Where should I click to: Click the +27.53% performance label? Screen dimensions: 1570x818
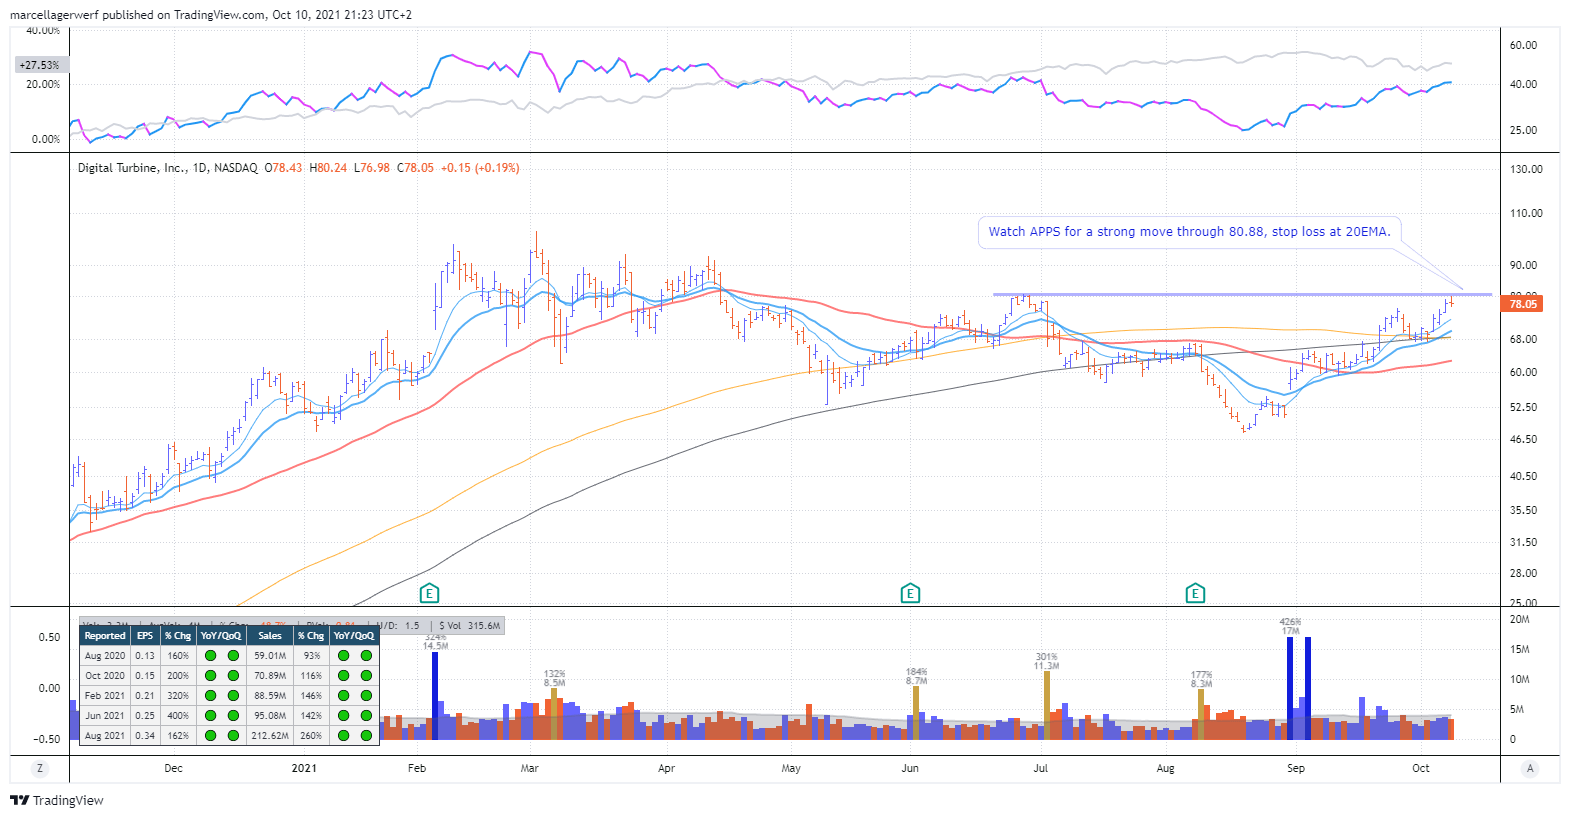coord(40,65)
